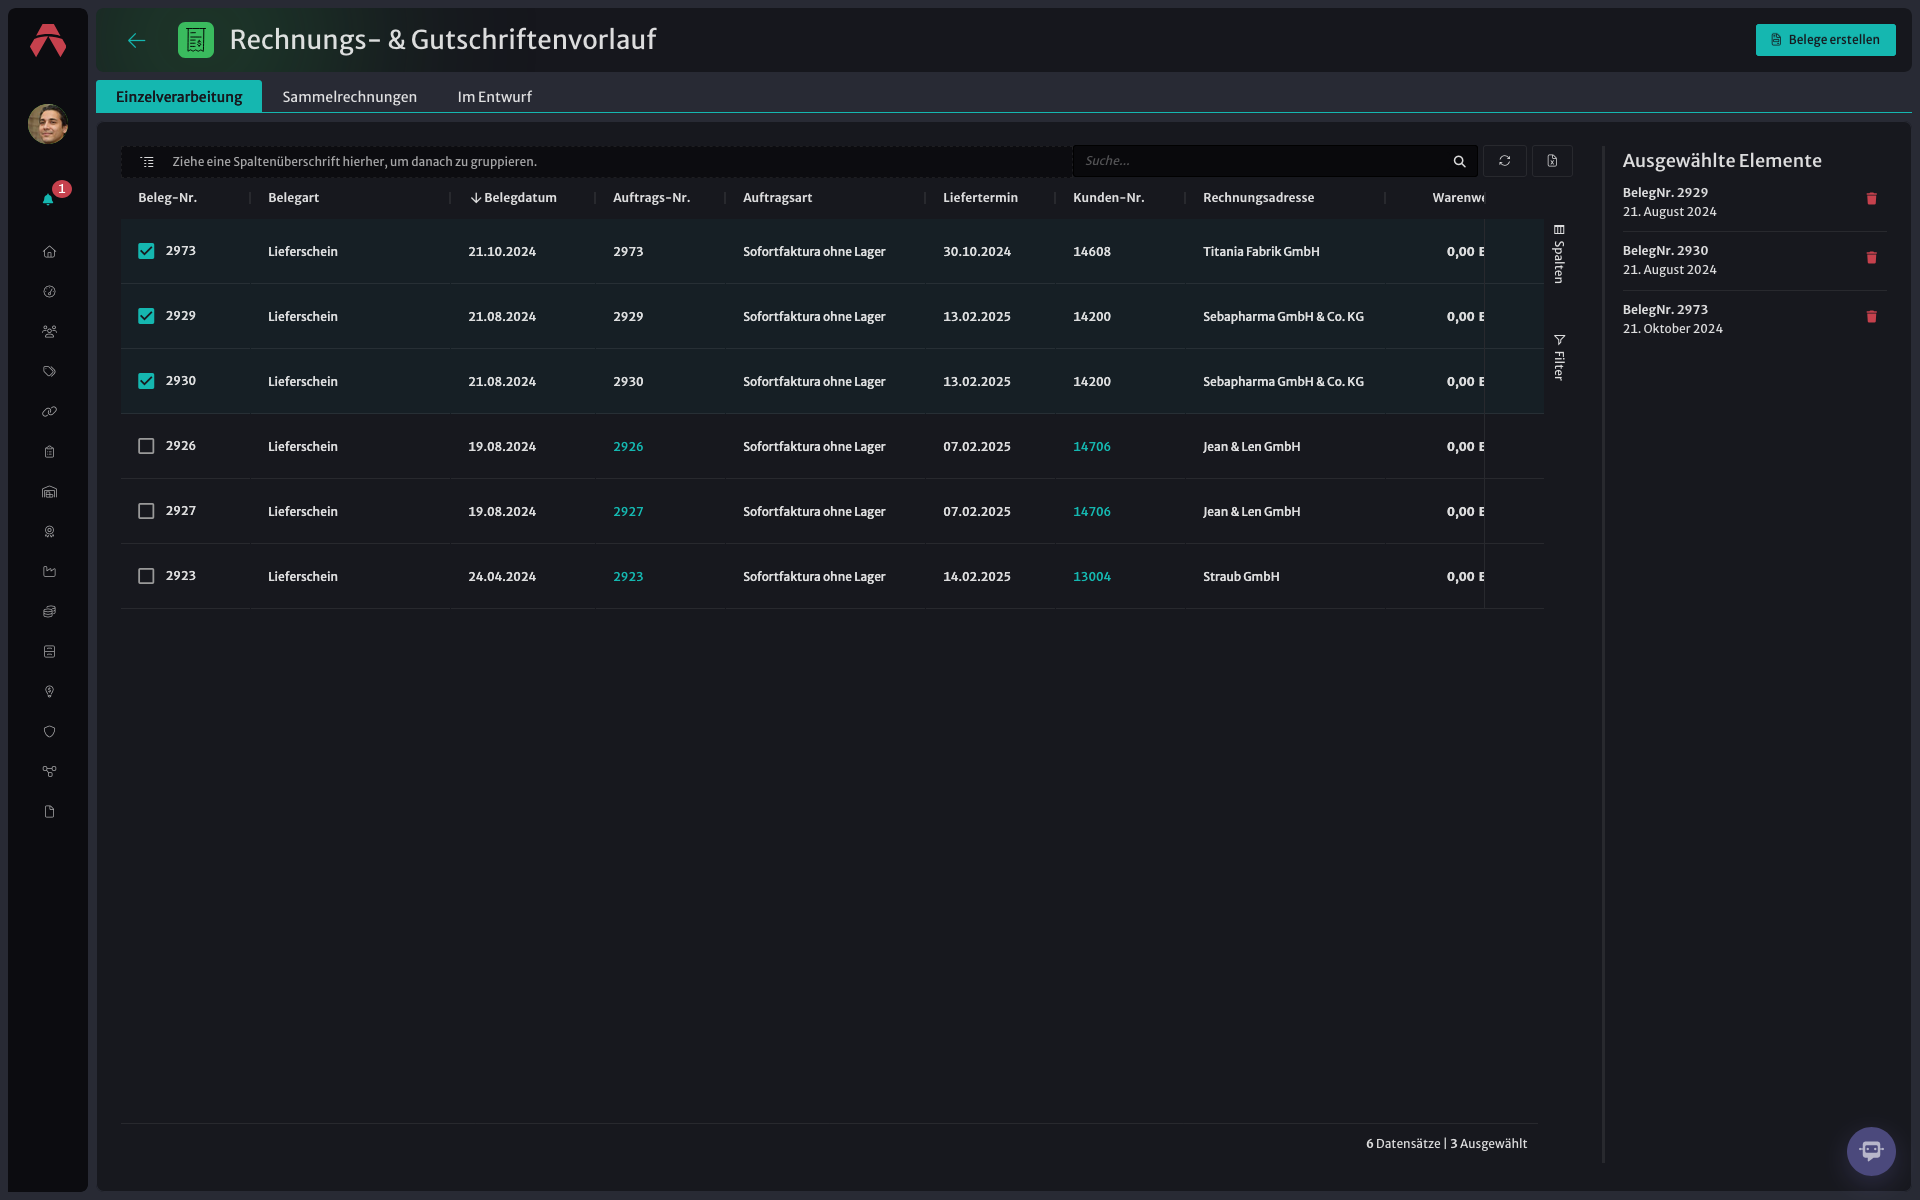Open Auftrags-Nr. link 2927
Image resolution: width=1920 pixels, height=1200 pixels.
pyautogui.click(x=628, y=511)
